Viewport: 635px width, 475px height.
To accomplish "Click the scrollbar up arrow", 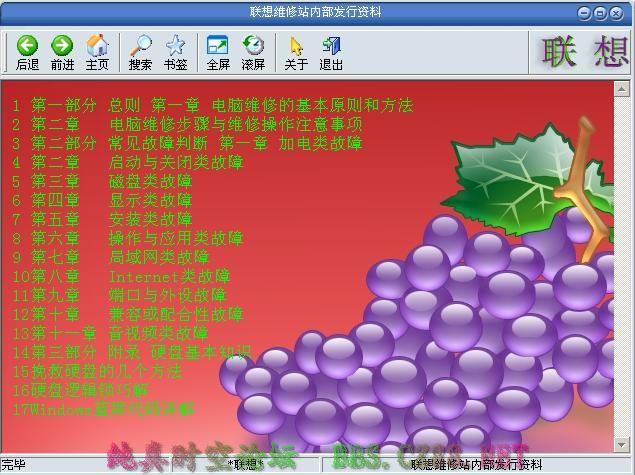I will 621,89.
